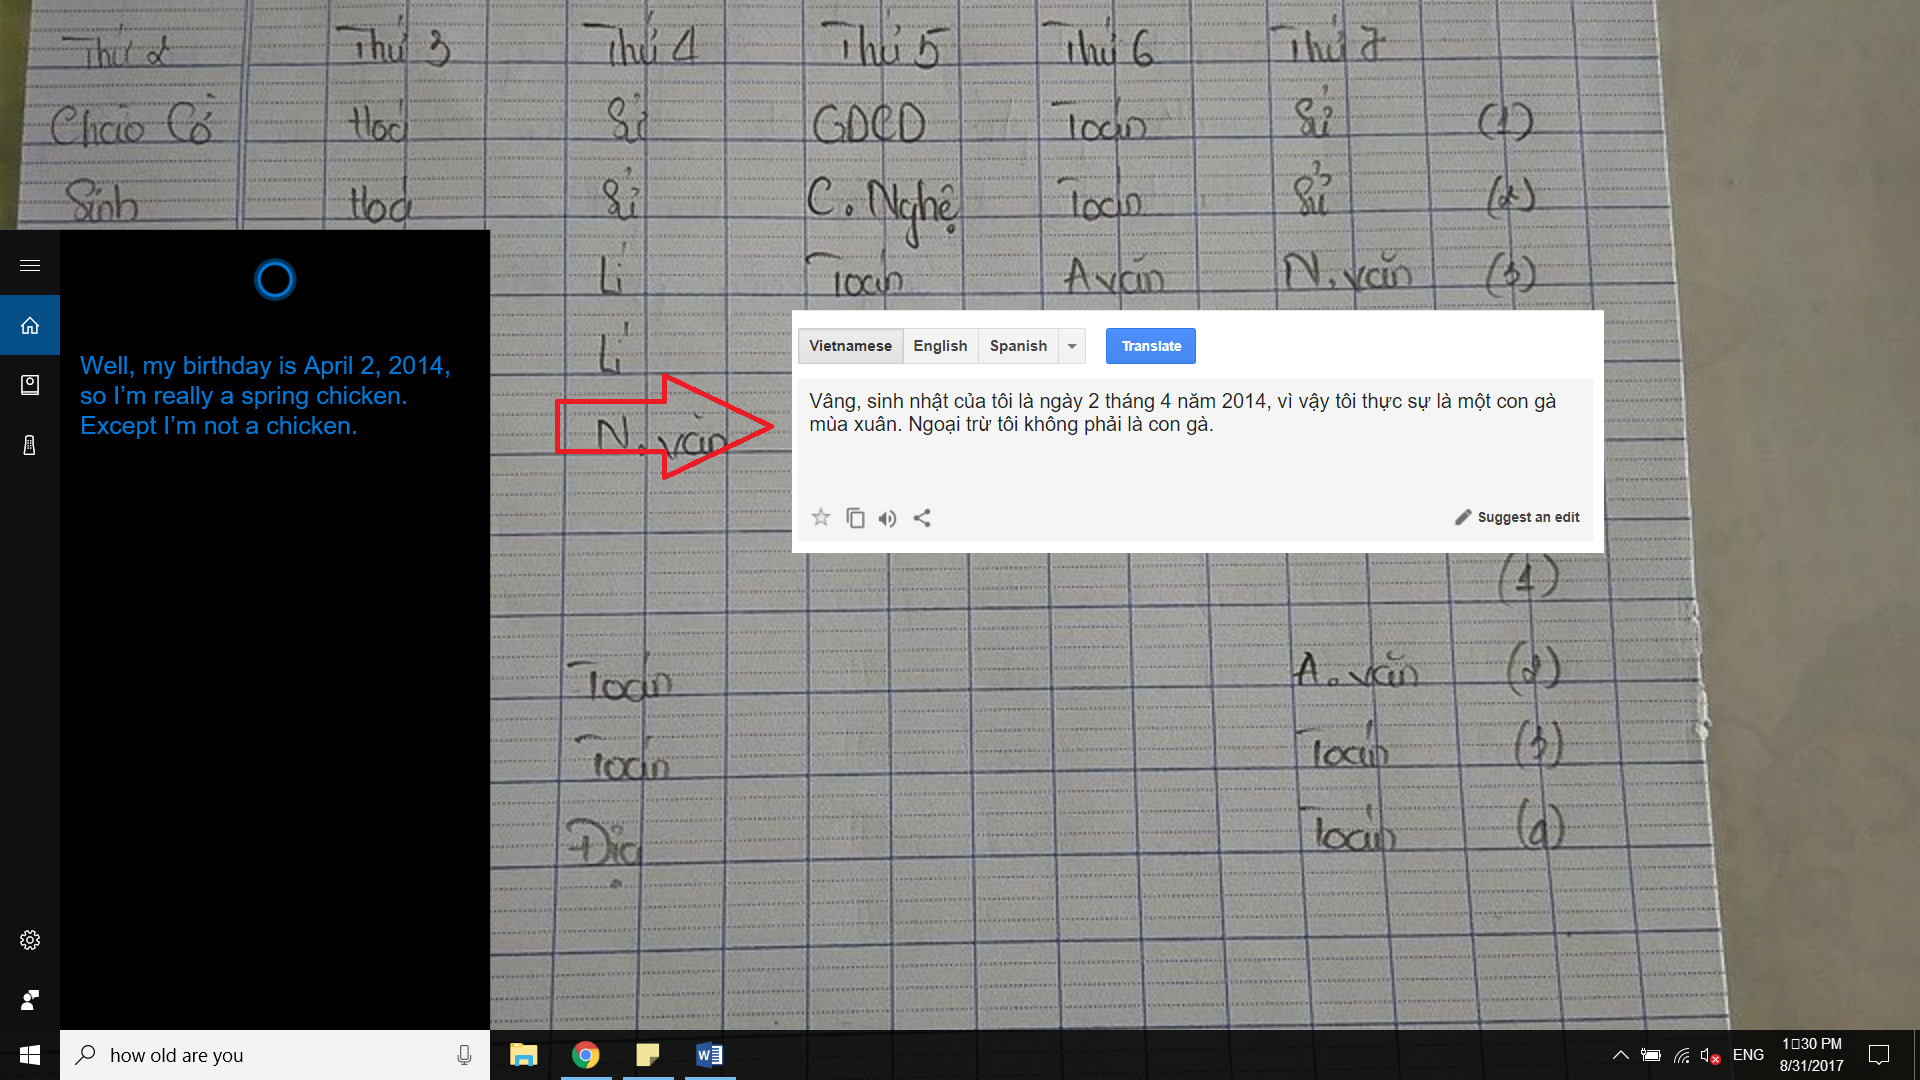Select Vietnamese source language tab
Viewport: 1920px width, 1080px height.
(x=851, y=345)
